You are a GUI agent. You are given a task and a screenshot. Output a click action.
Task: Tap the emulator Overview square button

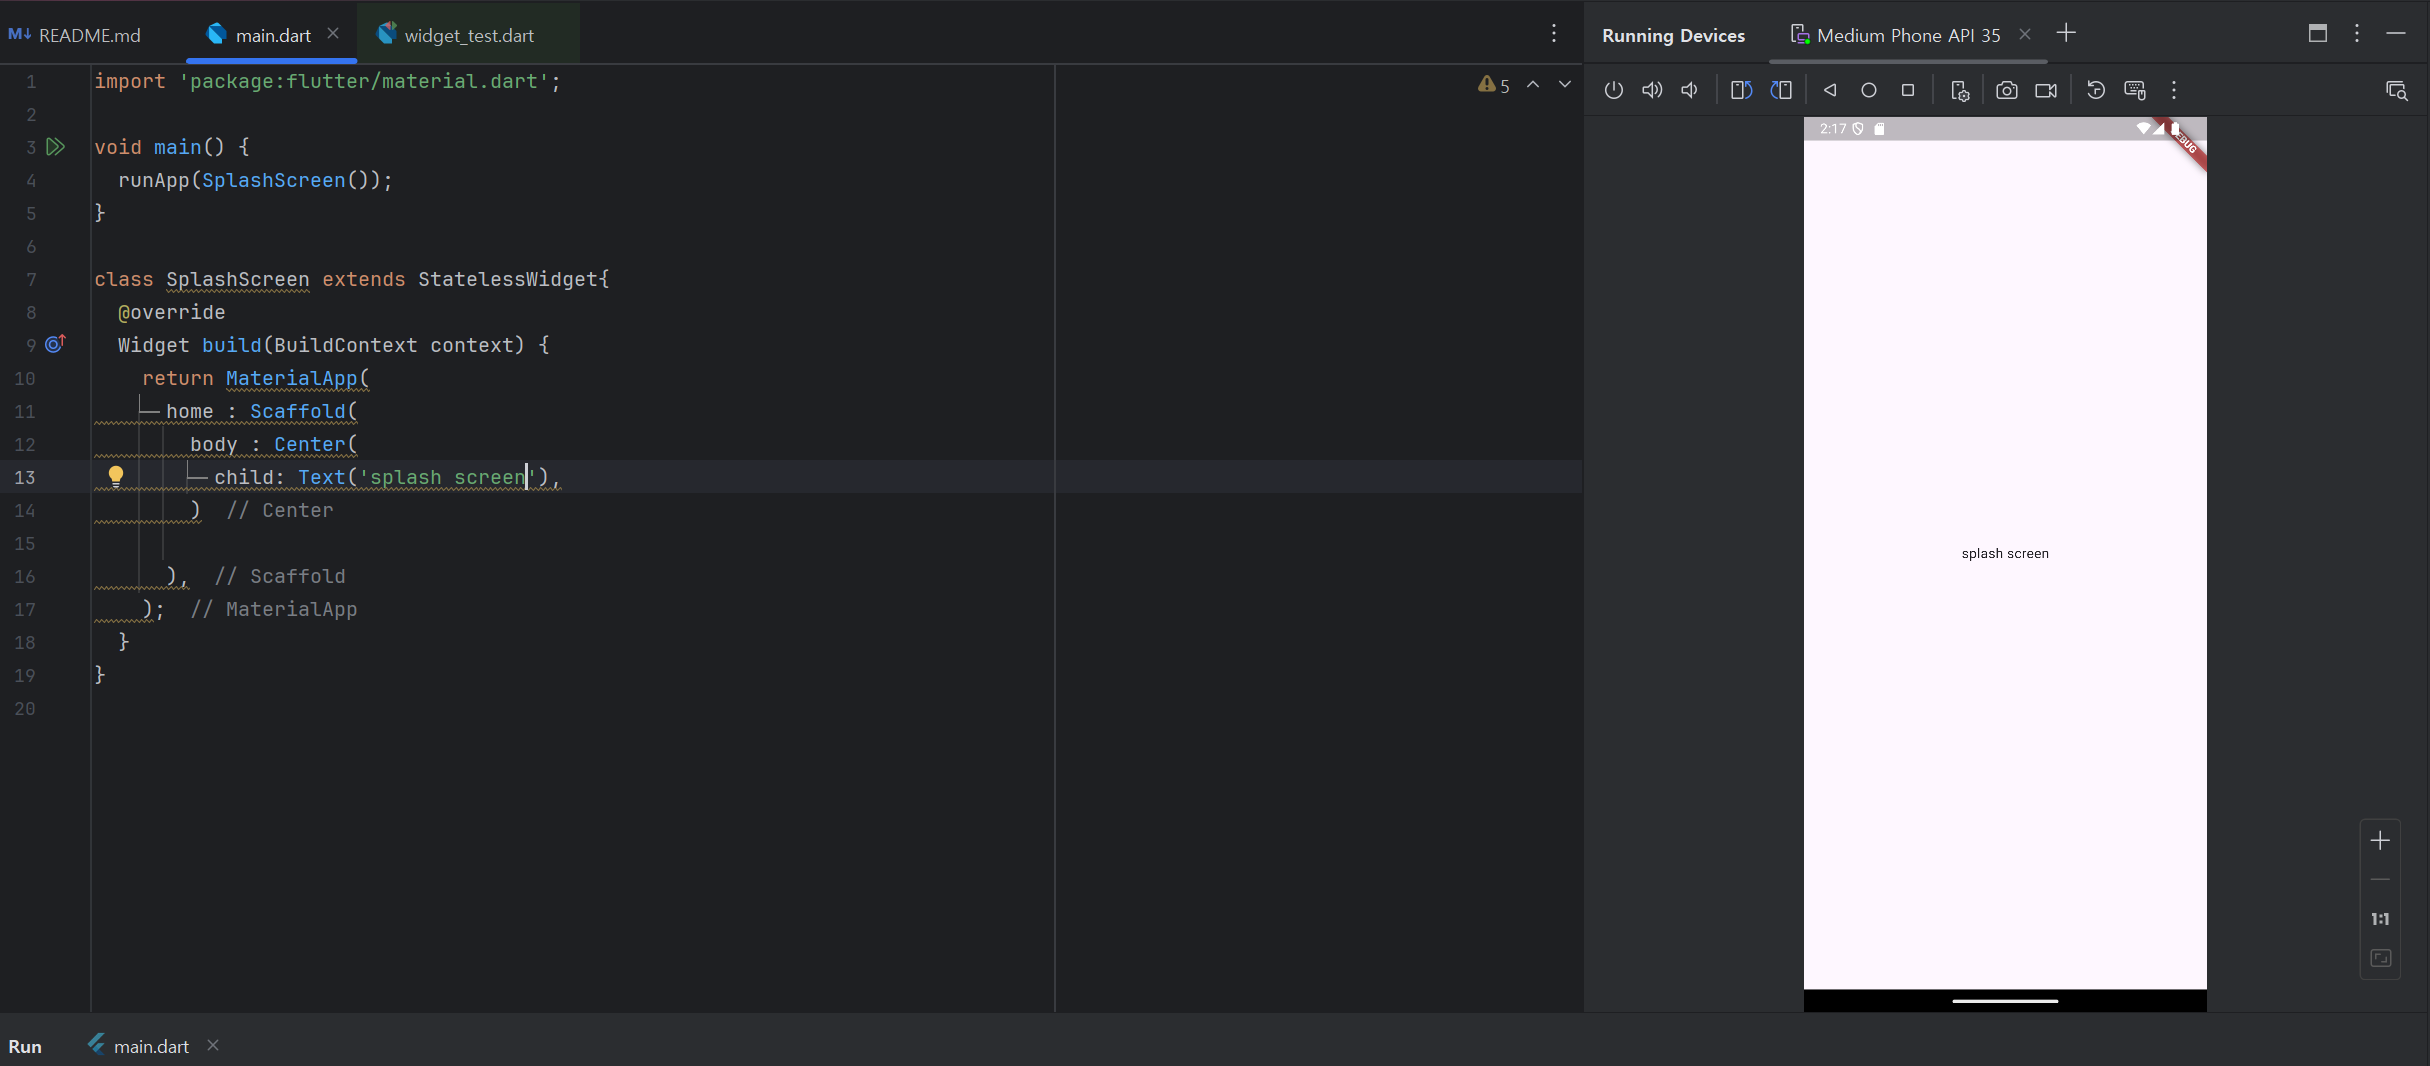tap(1908, 90)
